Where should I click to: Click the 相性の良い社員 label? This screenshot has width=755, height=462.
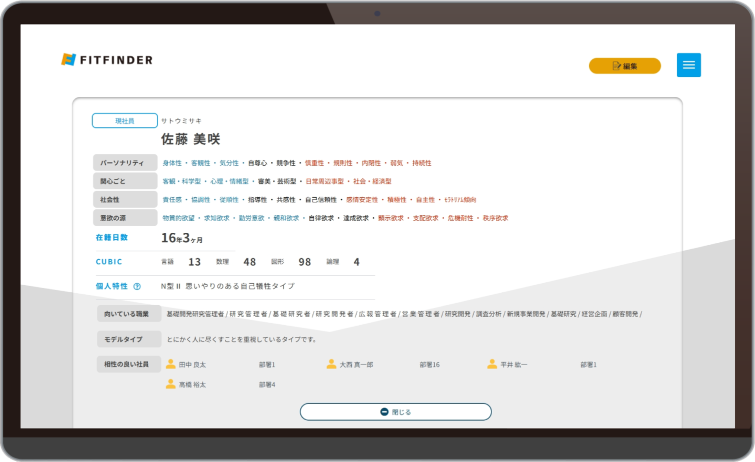click(x=129, y=364)
